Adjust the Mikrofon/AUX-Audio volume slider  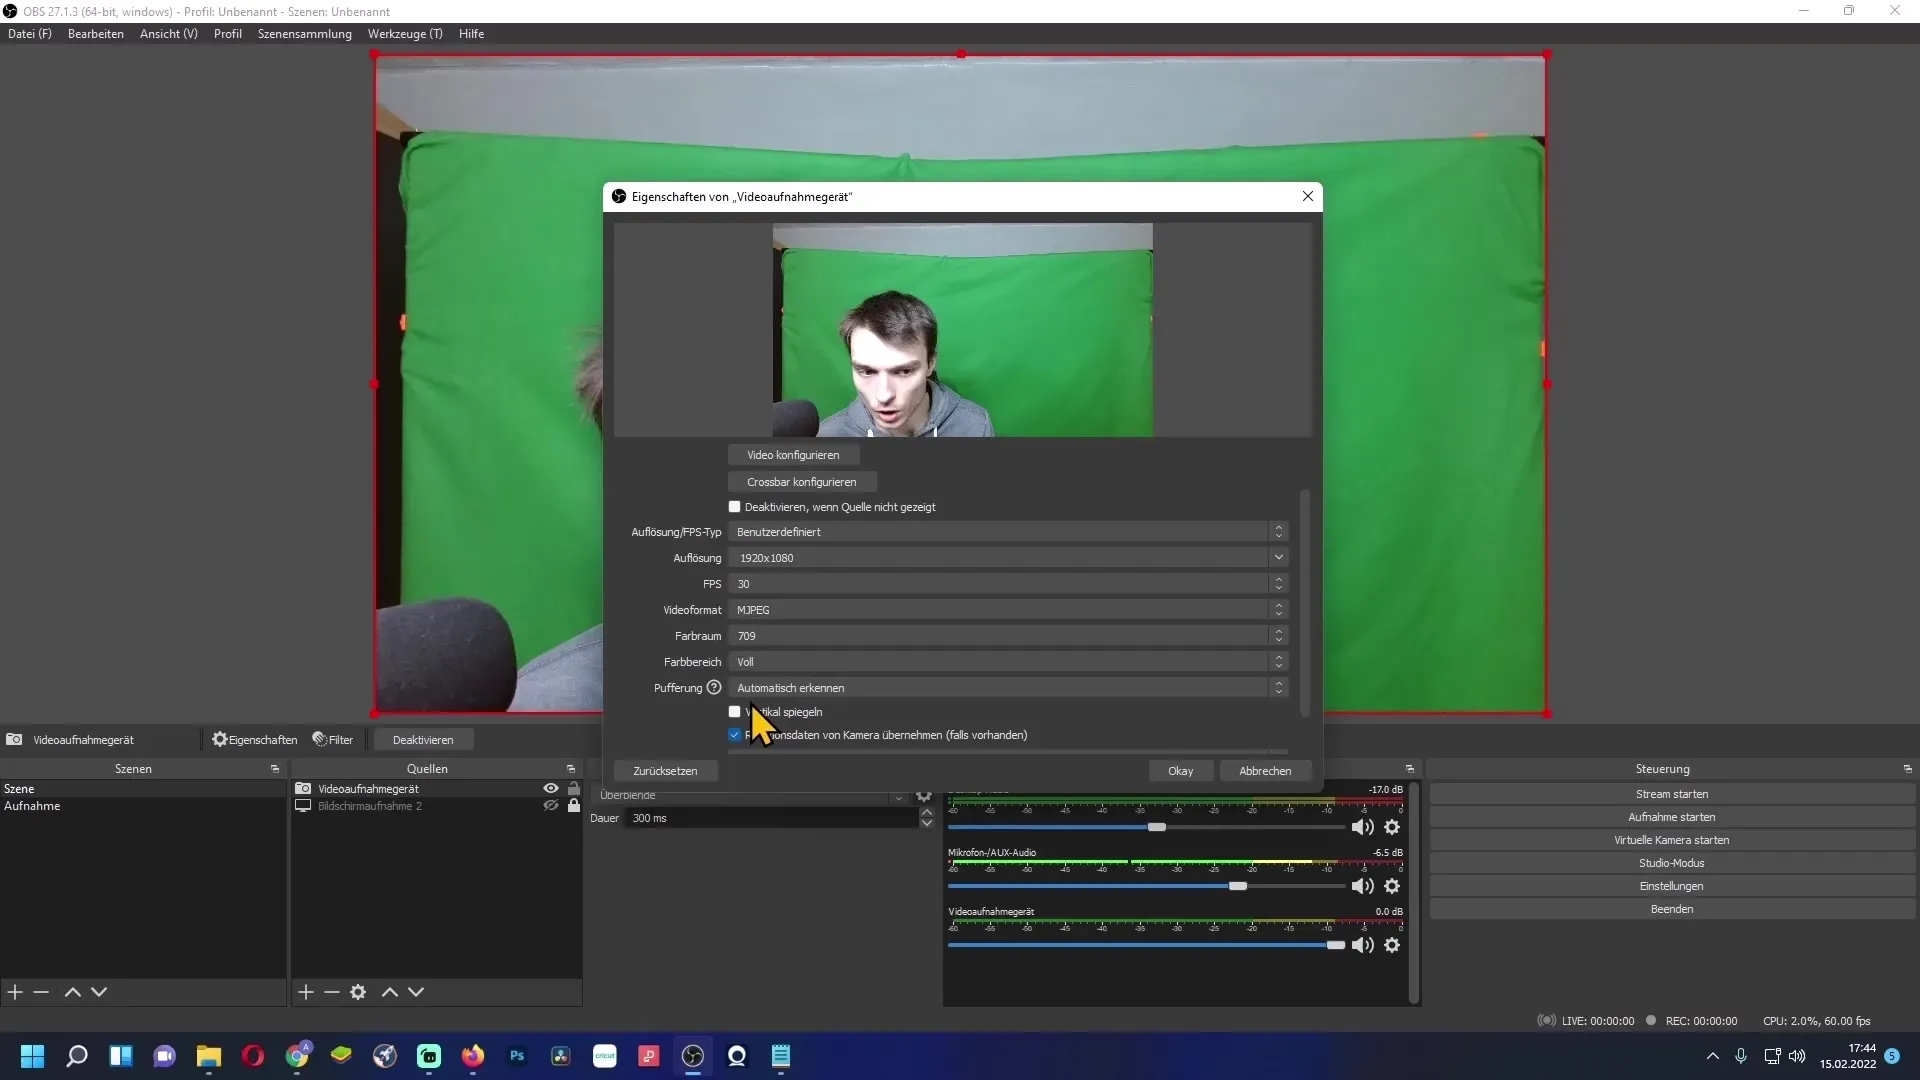[x=1237, y=886]
